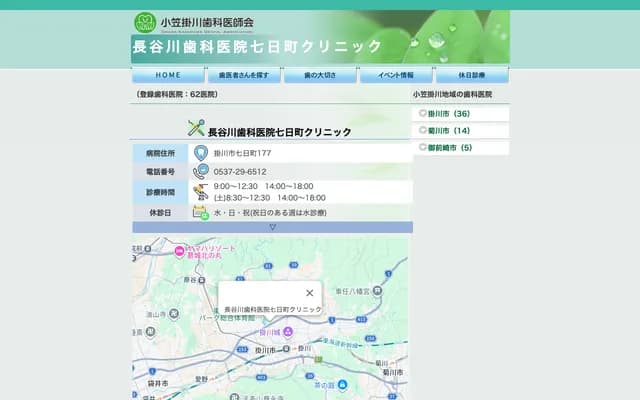The height and width of the screenshot is (400, 640).
Task: Select the 御前崎市 (5) radio option
Action: click(x=423, y=147)
